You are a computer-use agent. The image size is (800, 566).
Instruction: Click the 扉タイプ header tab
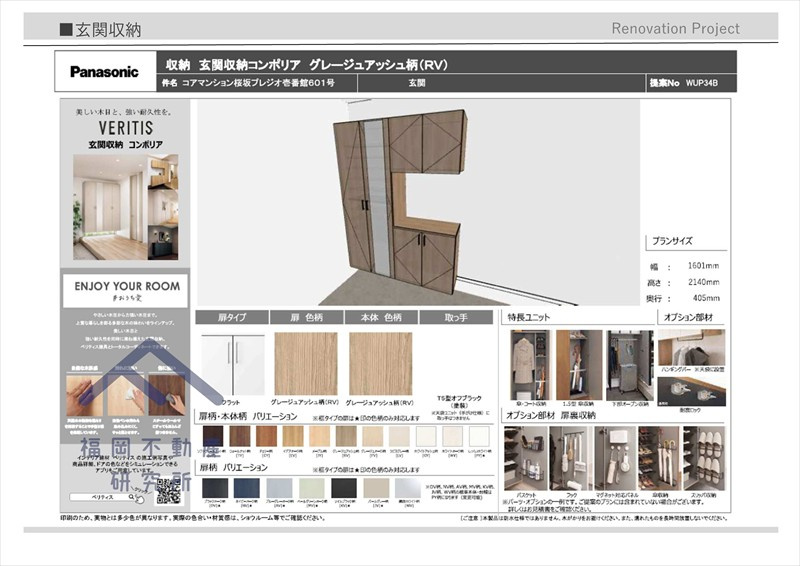(x=232, y=317)
